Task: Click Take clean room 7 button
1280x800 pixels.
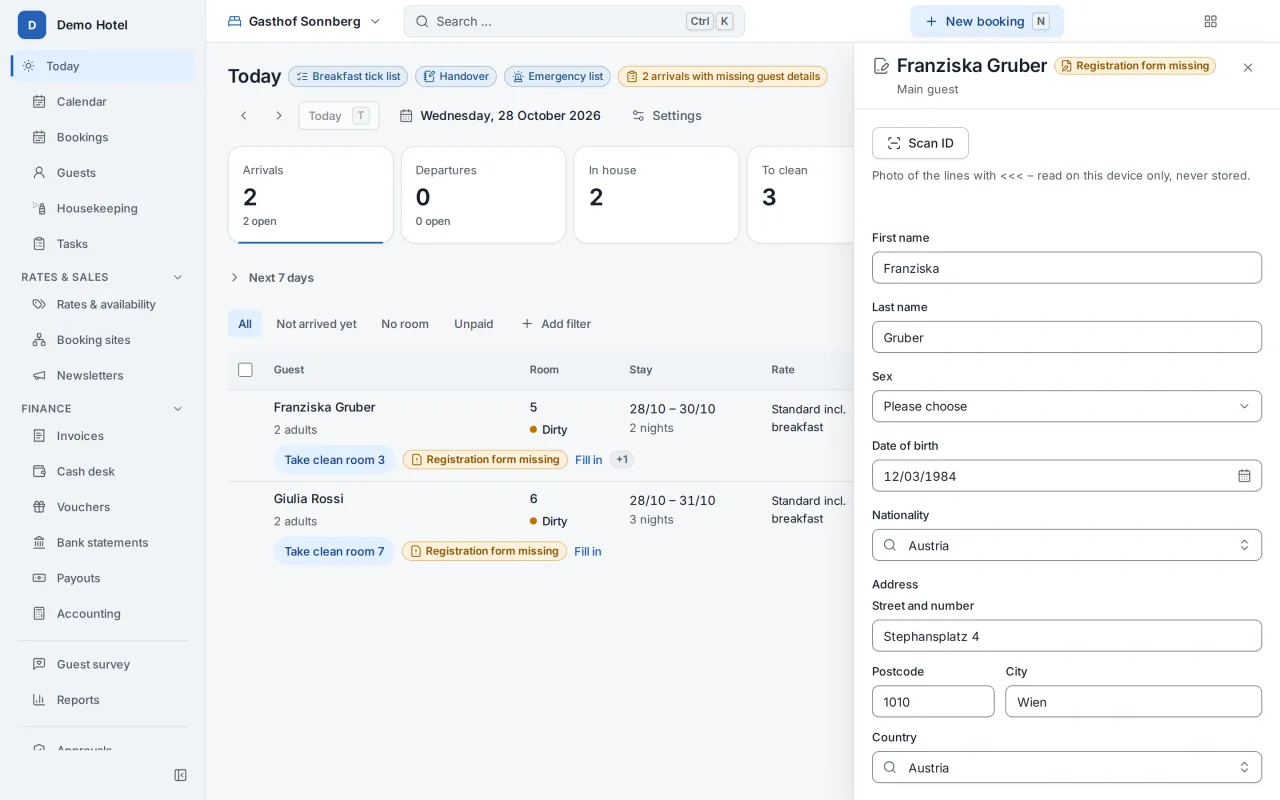Action: pyautogui.click(x=334, y=551)
